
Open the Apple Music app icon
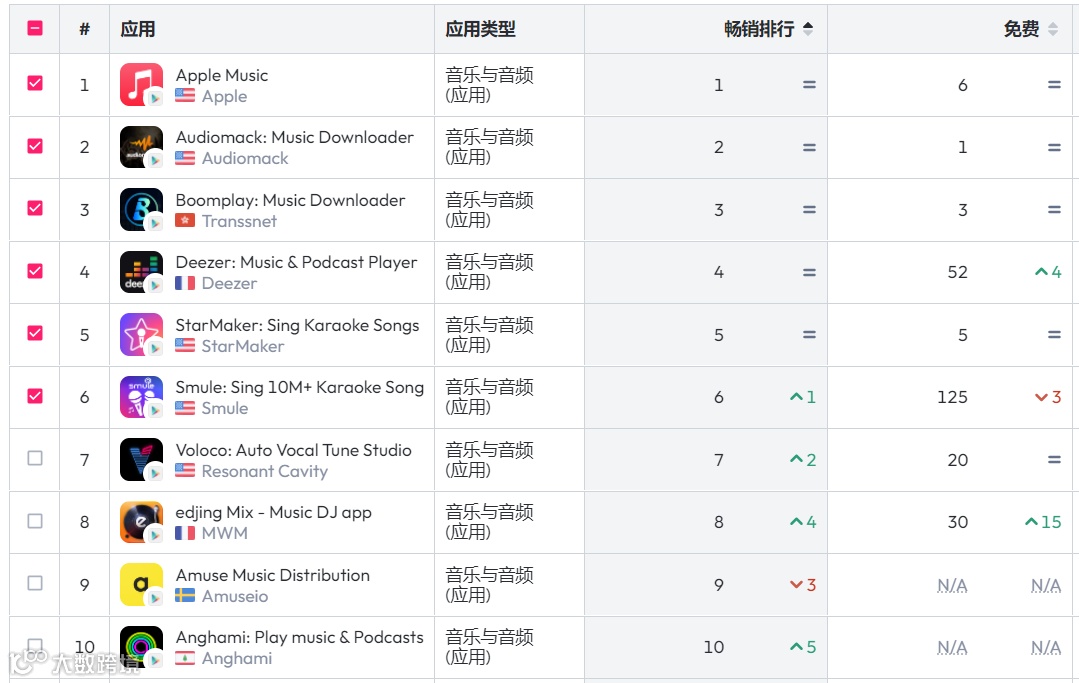click(141, 85)
